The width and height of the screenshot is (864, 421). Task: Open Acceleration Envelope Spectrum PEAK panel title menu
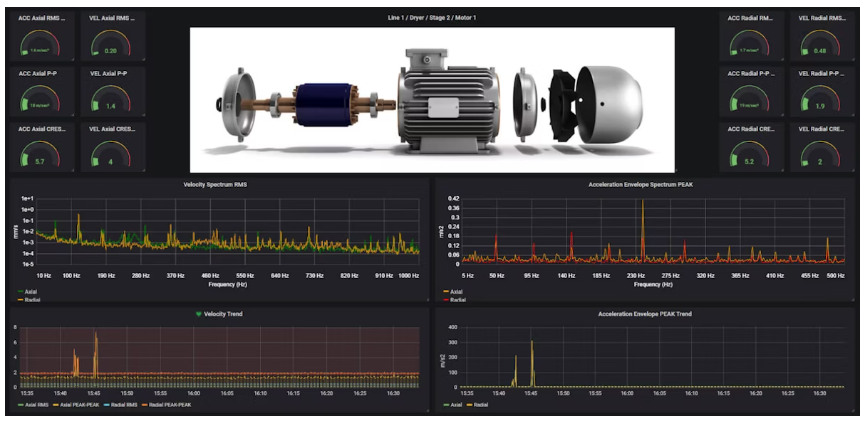[x=647, y=185]
